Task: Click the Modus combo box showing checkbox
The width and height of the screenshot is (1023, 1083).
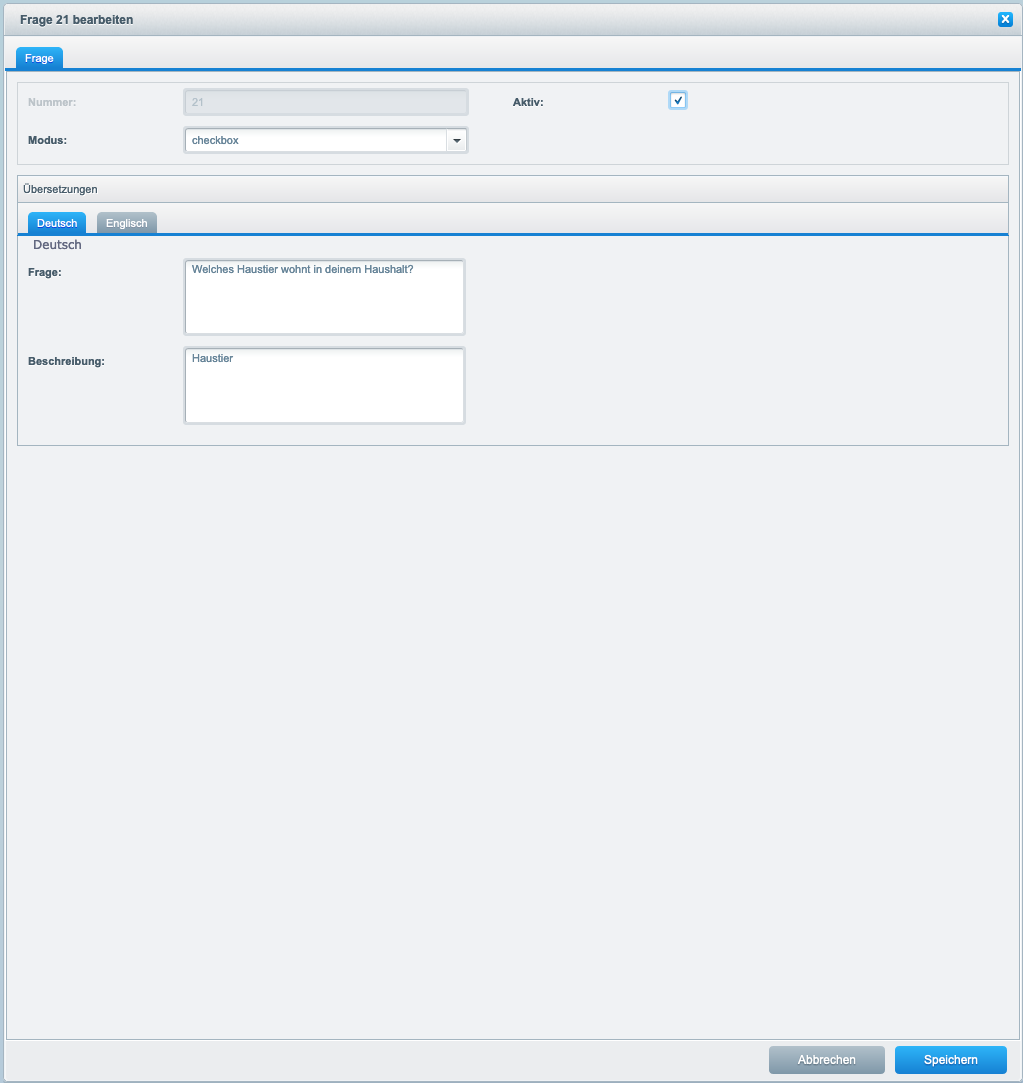Action: tap(315, 141)
